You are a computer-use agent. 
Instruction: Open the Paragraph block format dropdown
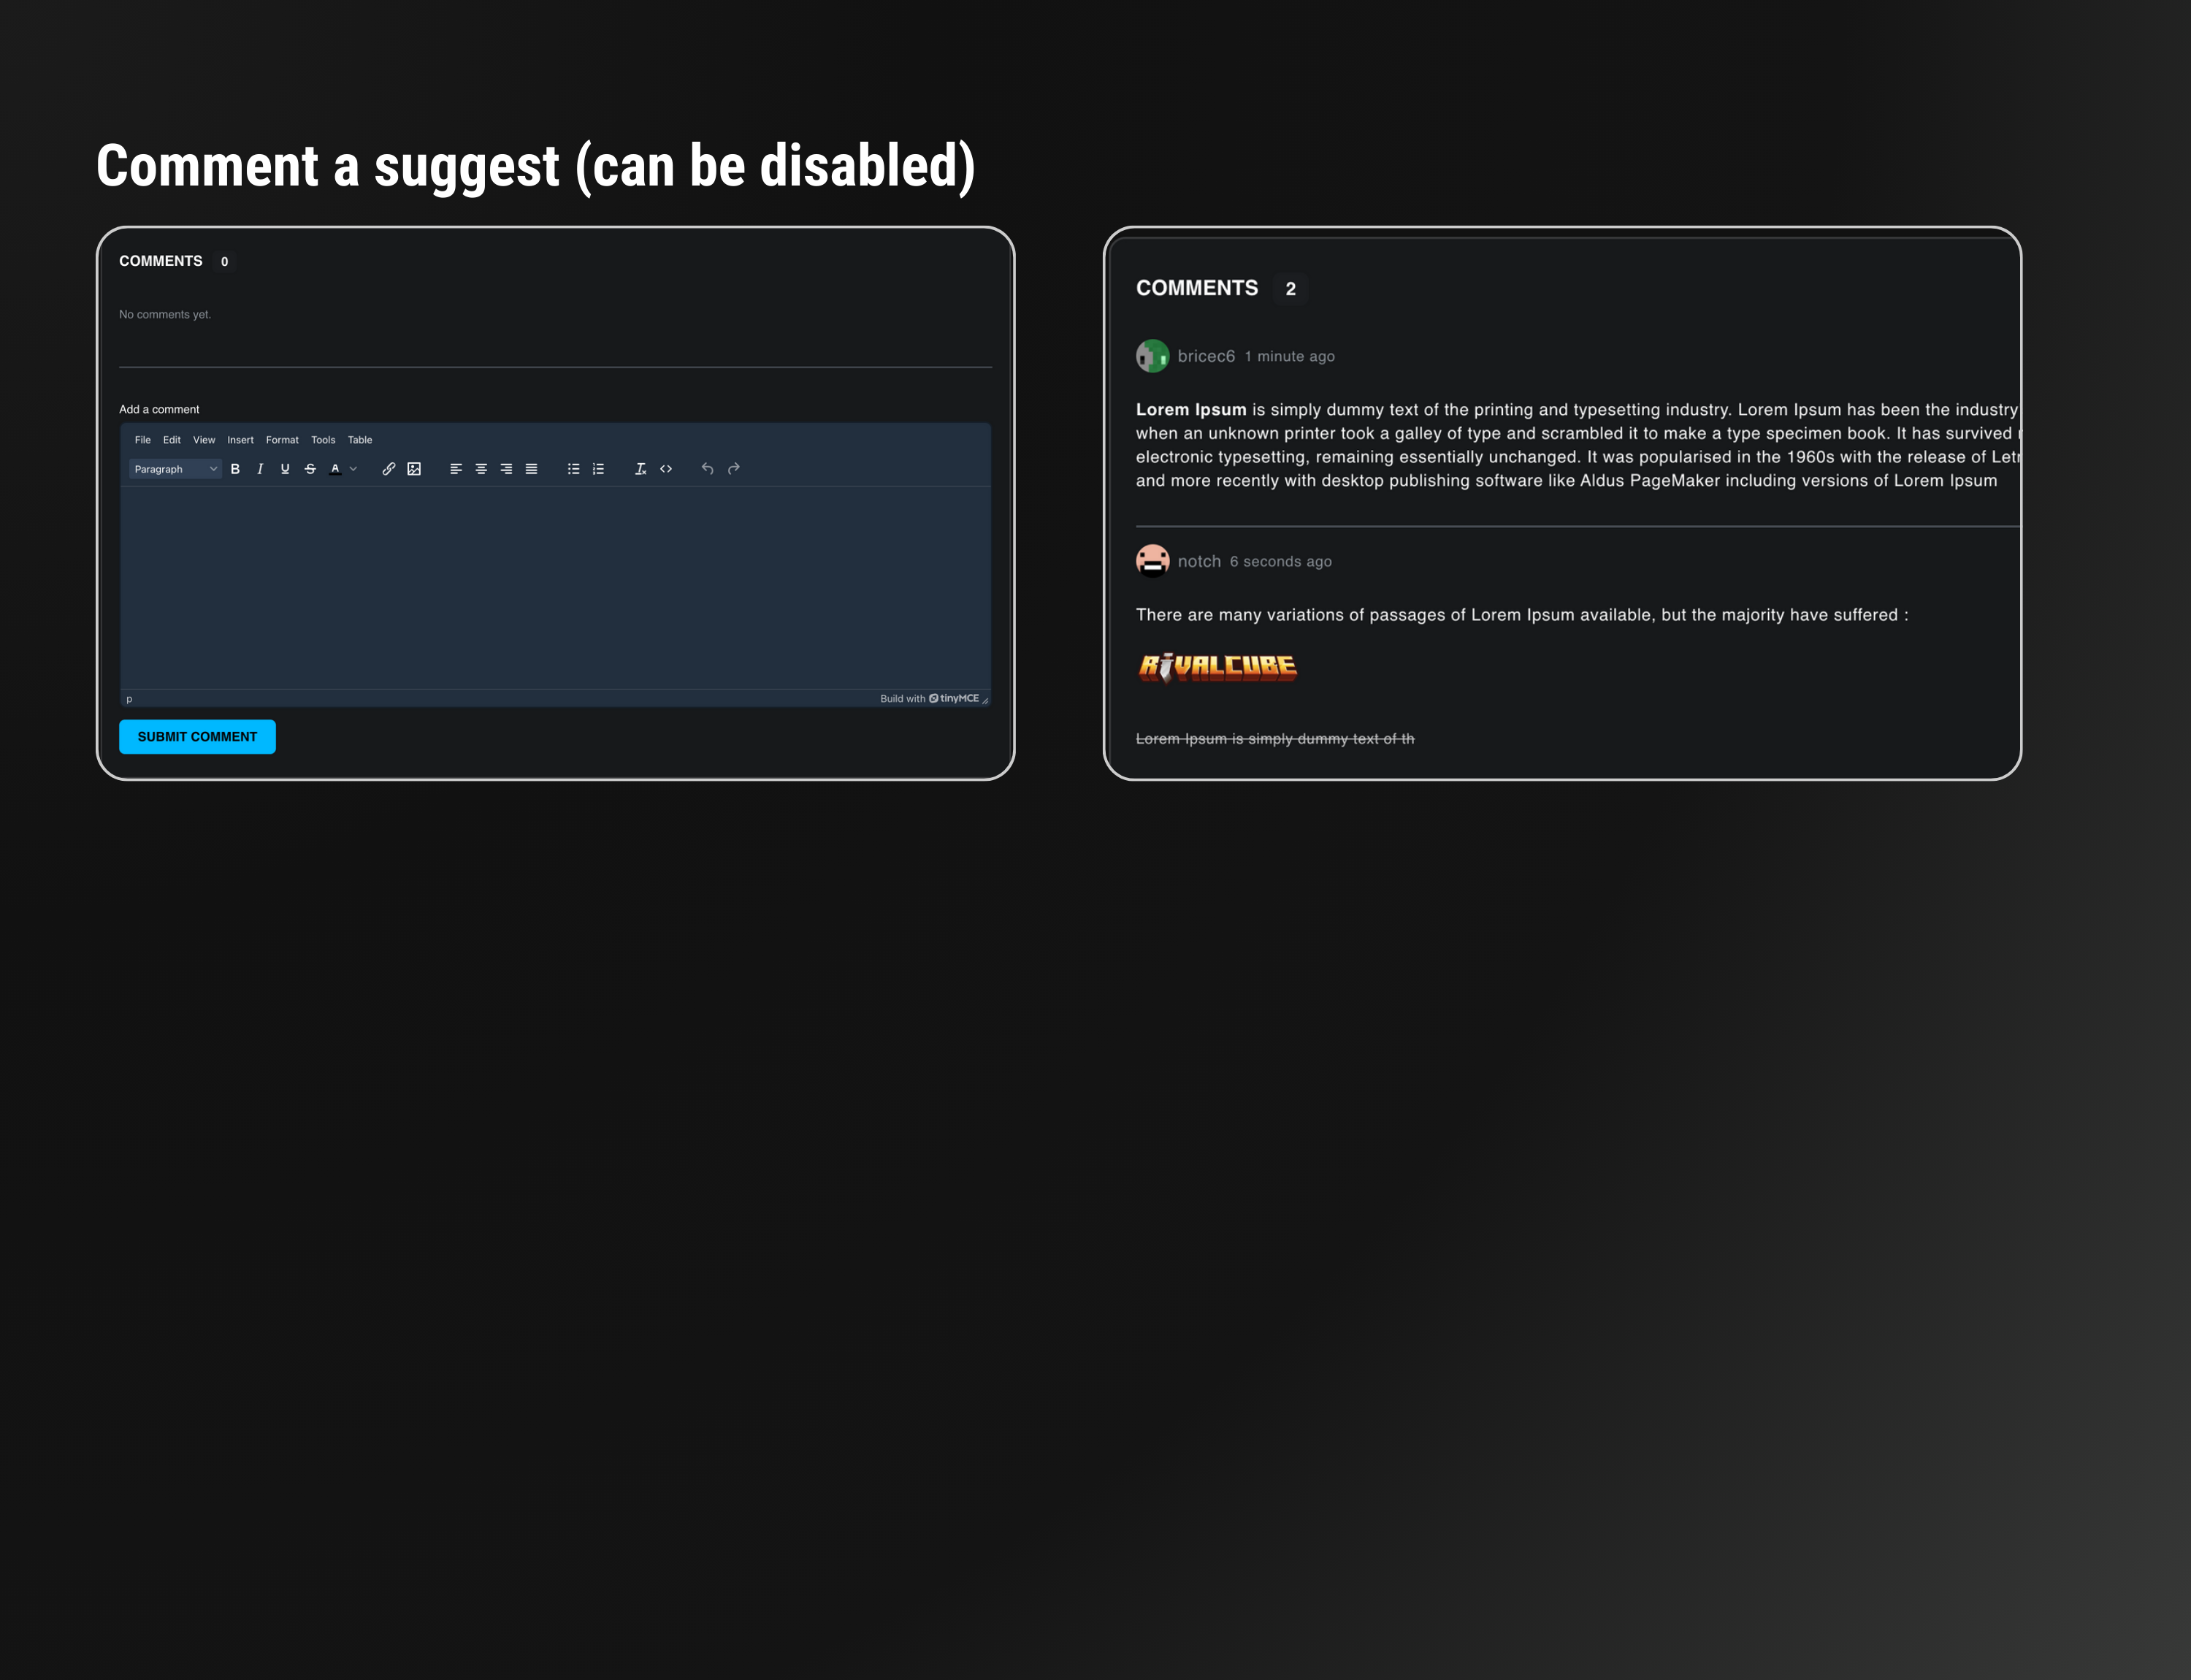pos(175,469)
